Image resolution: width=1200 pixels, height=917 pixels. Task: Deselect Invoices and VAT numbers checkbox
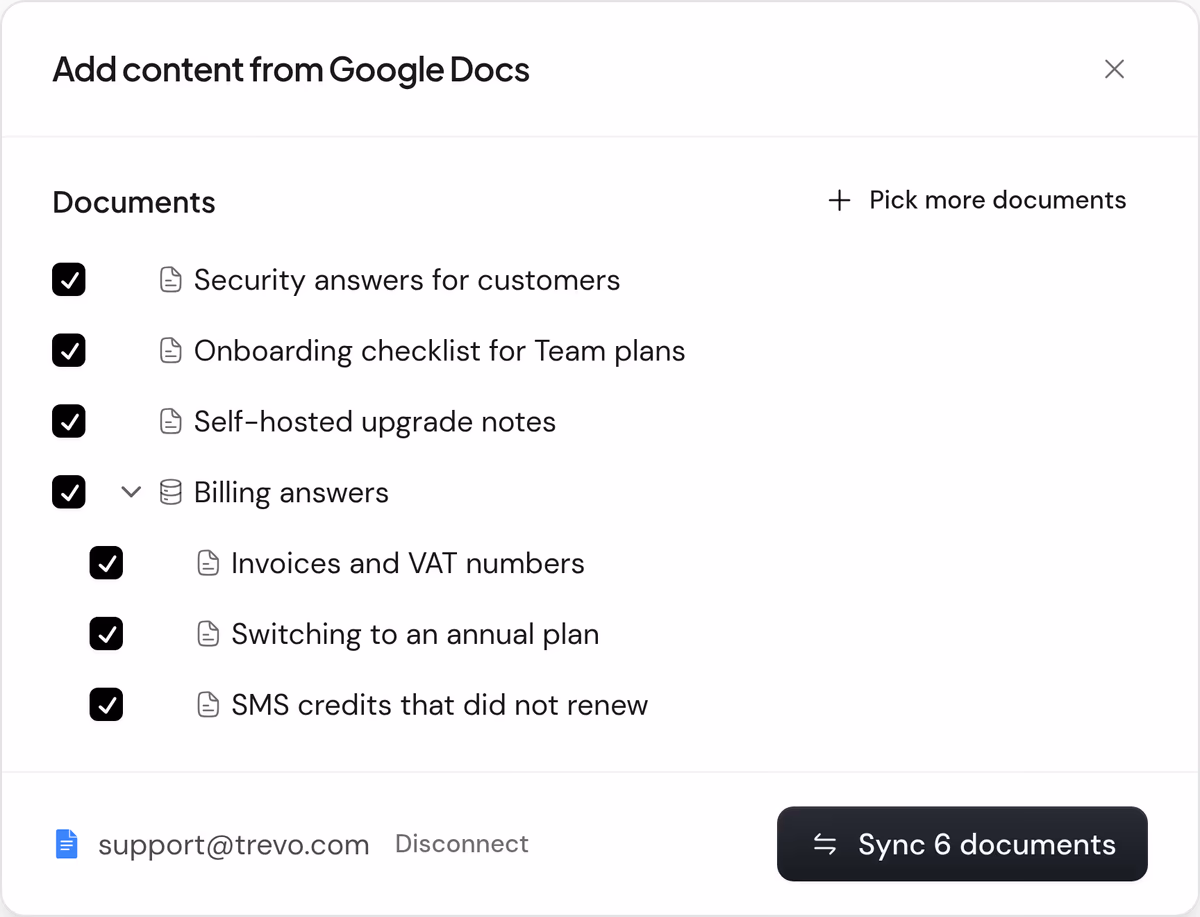(106, 563)
